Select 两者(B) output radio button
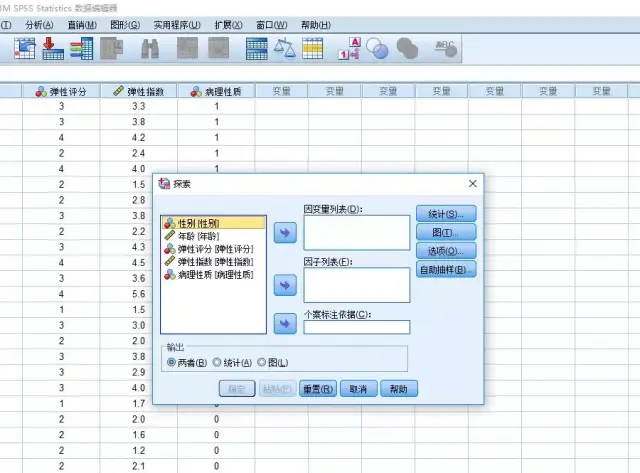 coord(171,362)
